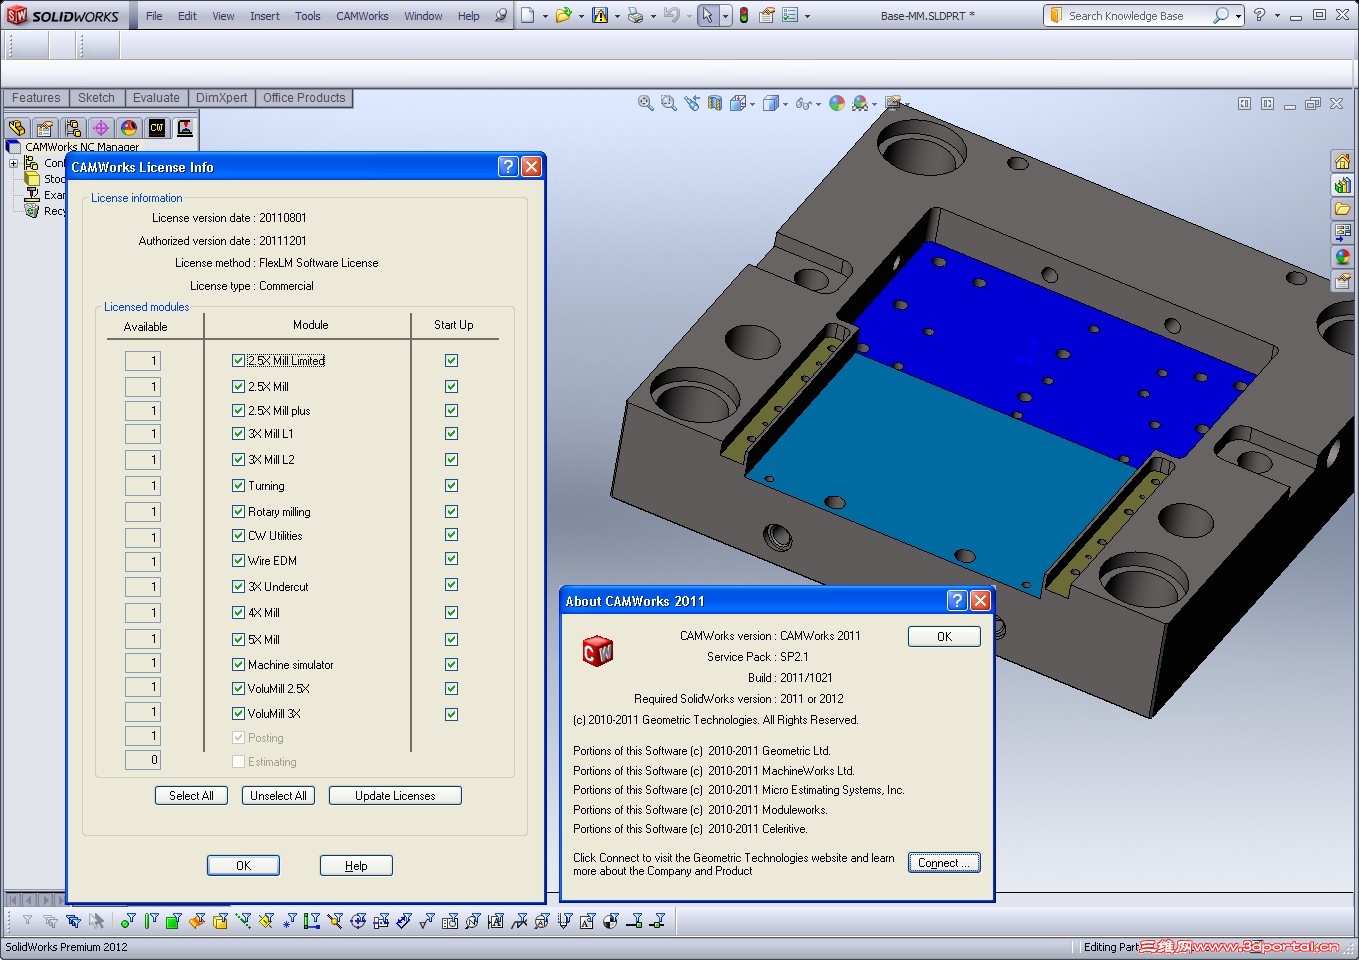This screenshot has width=1359, height=960.
Task: Open the CAMWorks menu
Action: coord(362,16)
